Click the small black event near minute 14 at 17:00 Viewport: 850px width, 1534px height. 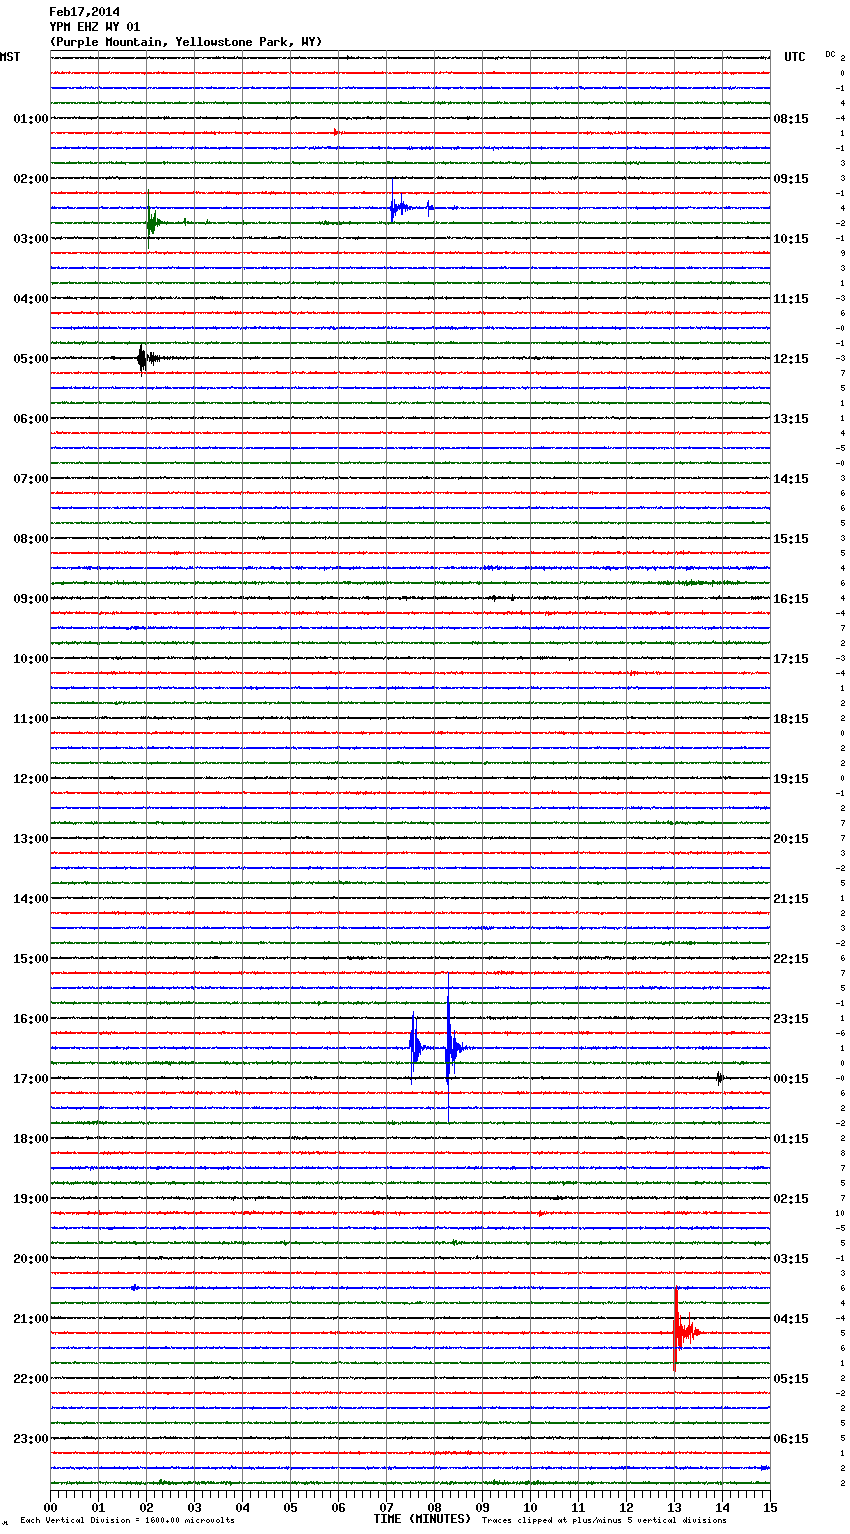[x=719, y=1078]
